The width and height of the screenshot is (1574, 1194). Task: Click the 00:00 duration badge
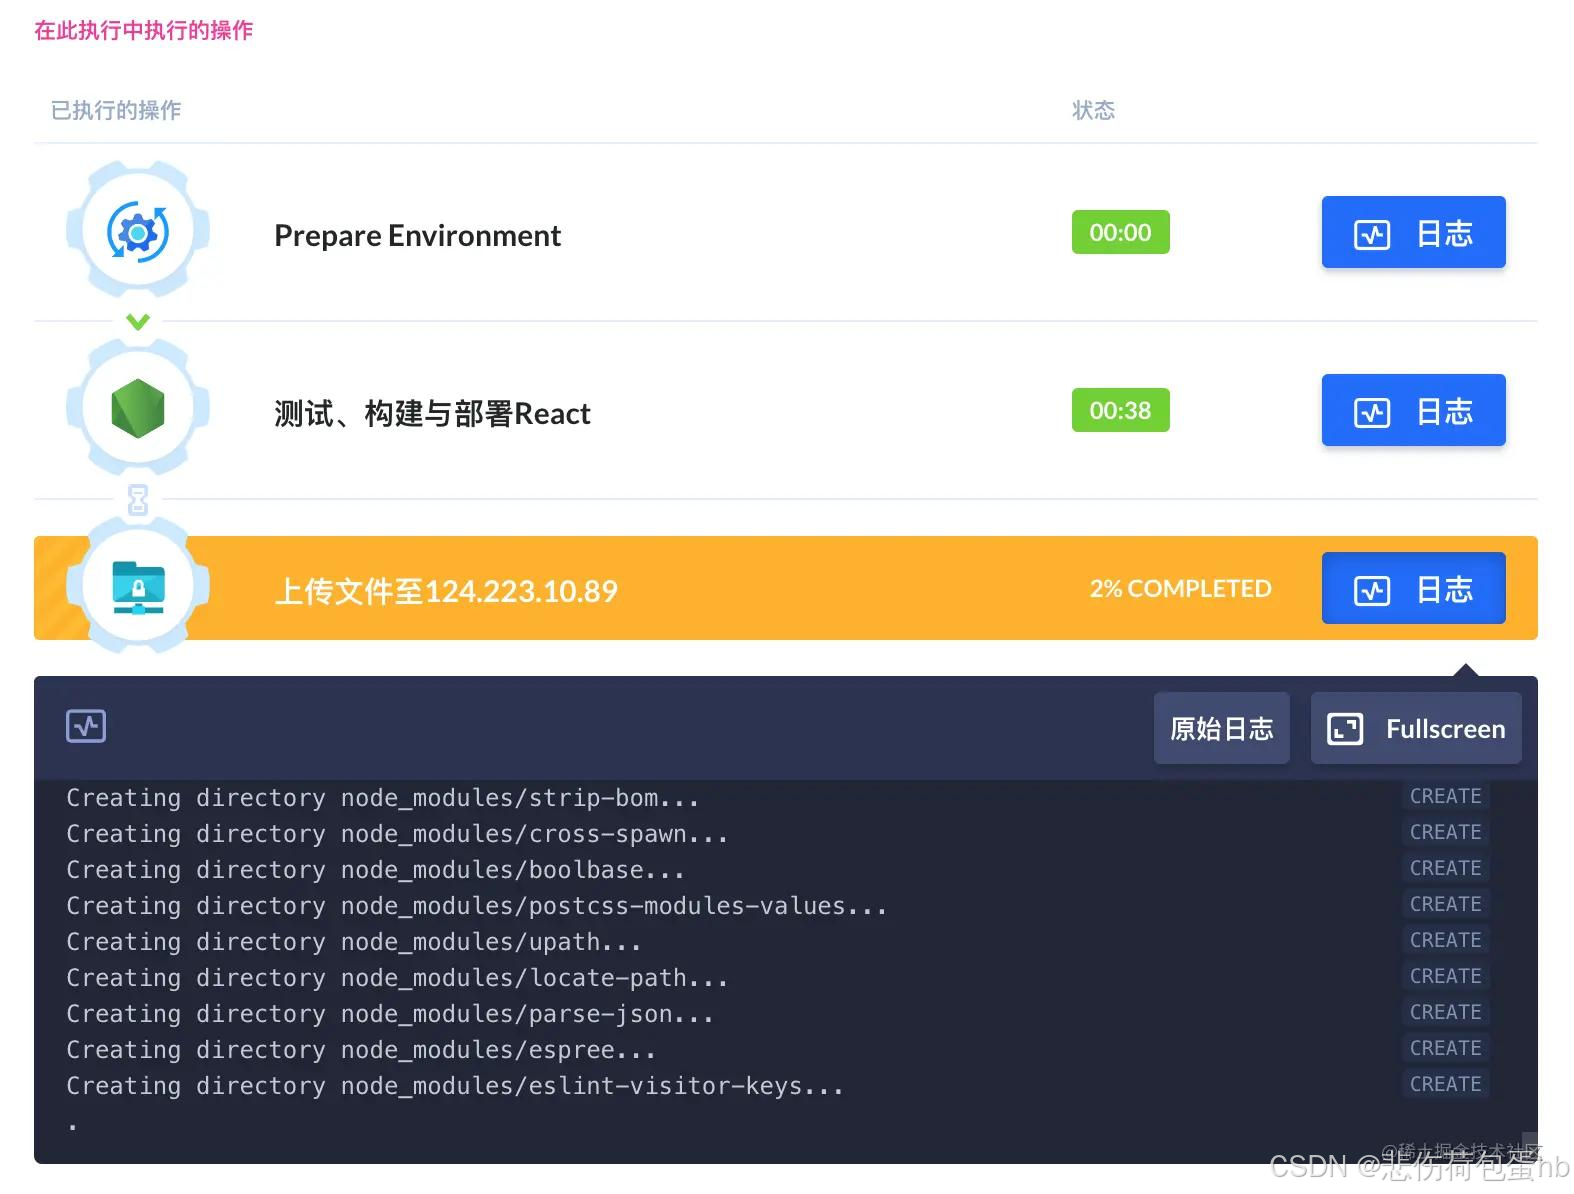click(x=1120, y=232)
